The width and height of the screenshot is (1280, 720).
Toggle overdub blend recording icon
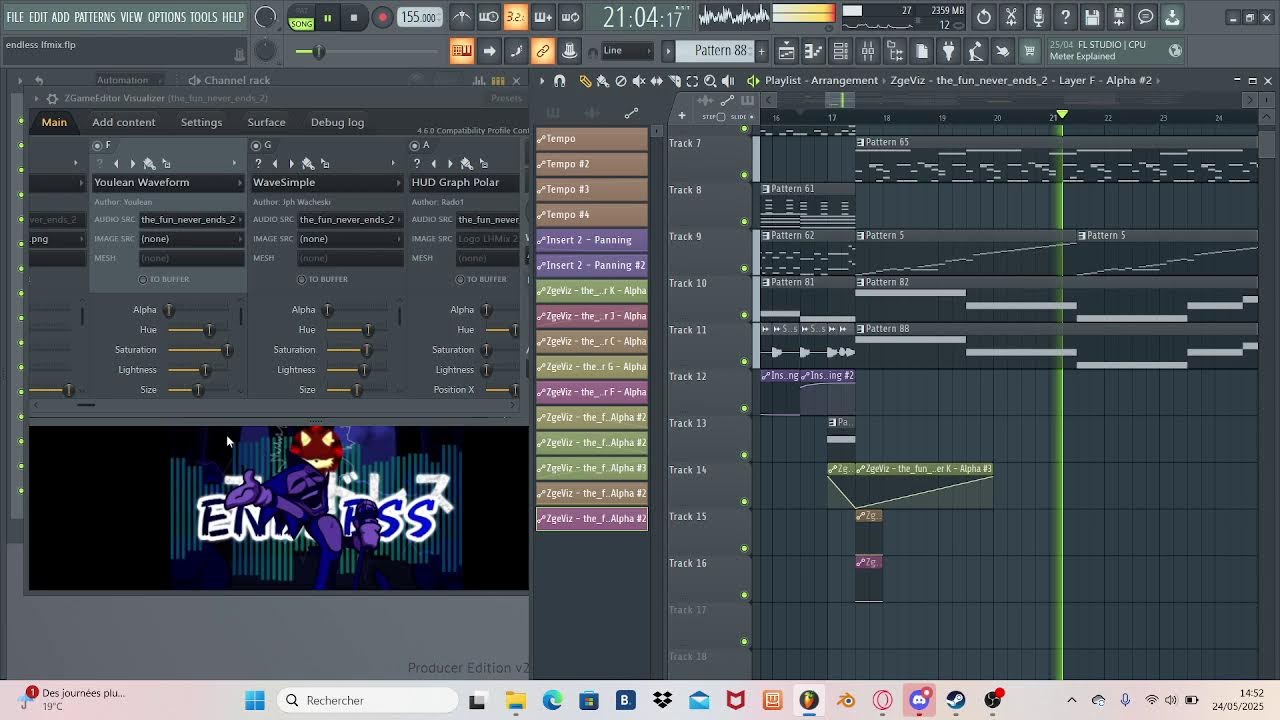(543, 17)
